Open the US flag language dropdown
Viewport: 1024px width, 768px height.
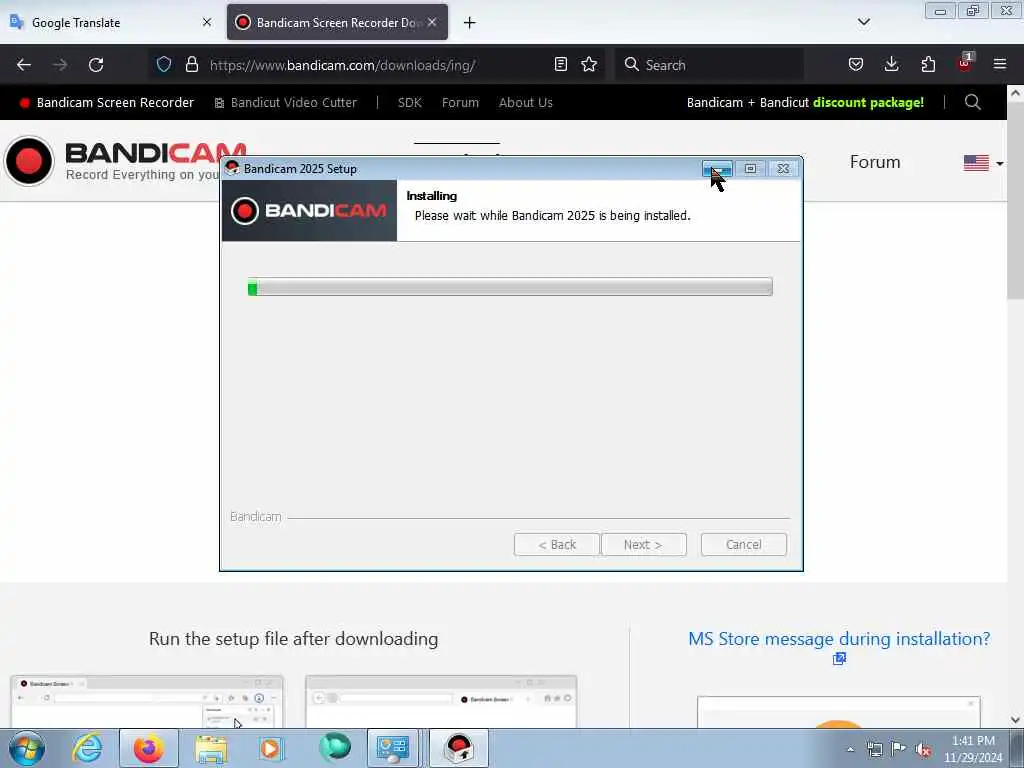[x=983, y=163]
